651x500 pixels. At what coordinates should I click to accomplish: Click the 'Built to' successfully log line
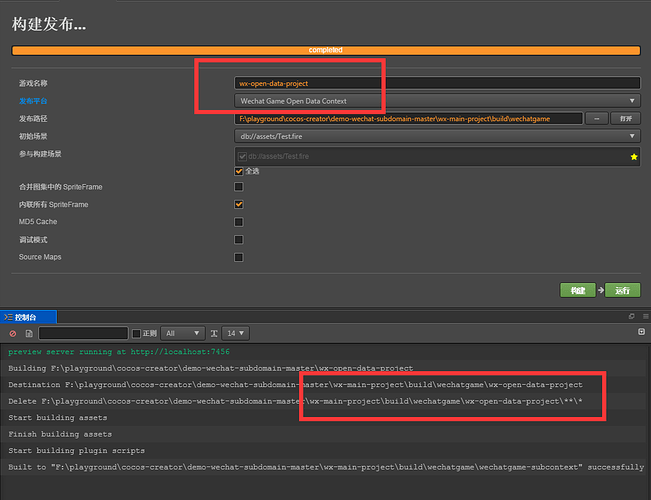point(326,467)
